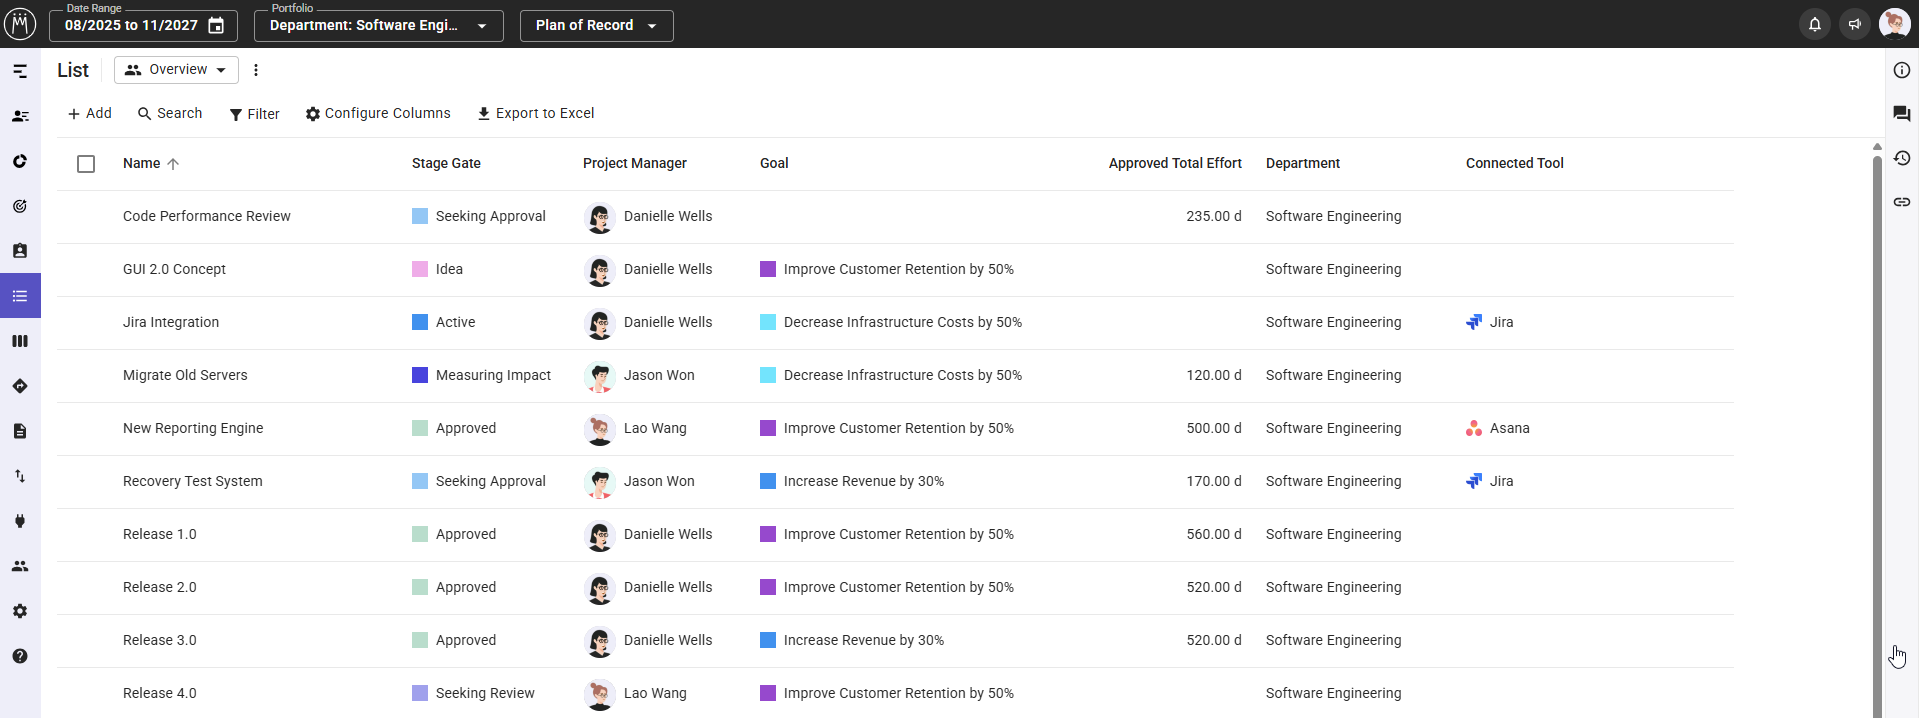This screenshot has width=1919, height=718.
Task: Click Export to Excel
Action: click(535, 113)
